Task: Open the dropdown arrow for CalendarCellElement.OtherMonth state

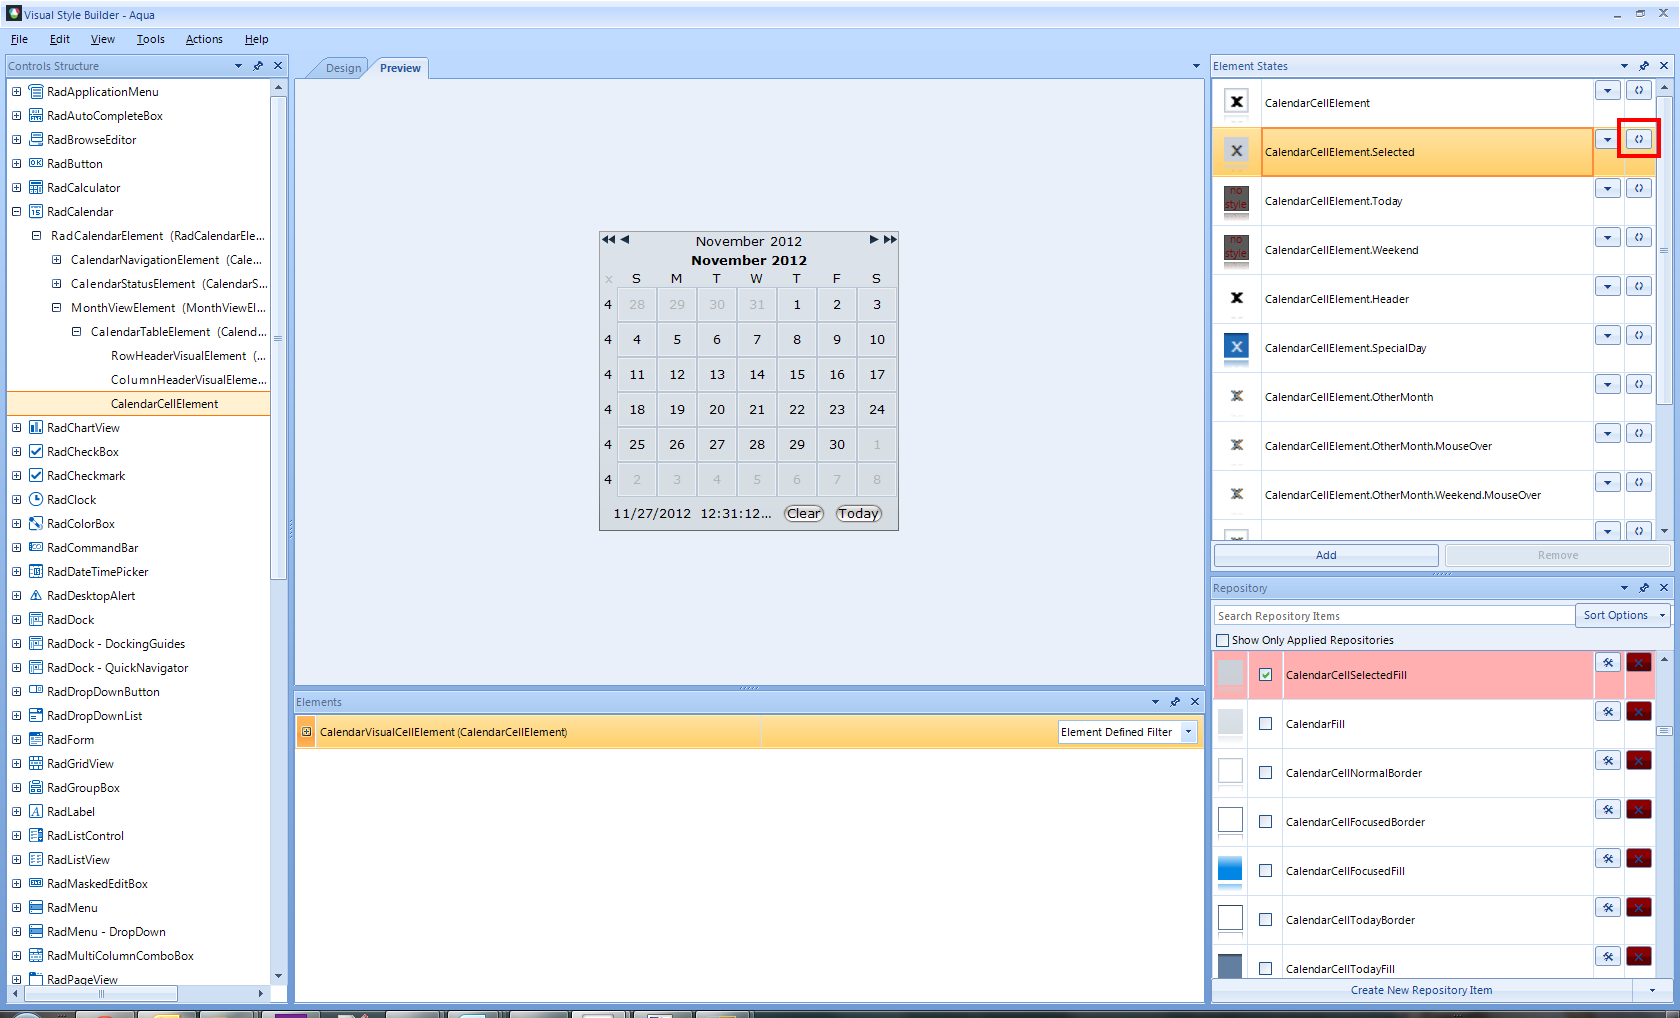Action: [1607, 384]
